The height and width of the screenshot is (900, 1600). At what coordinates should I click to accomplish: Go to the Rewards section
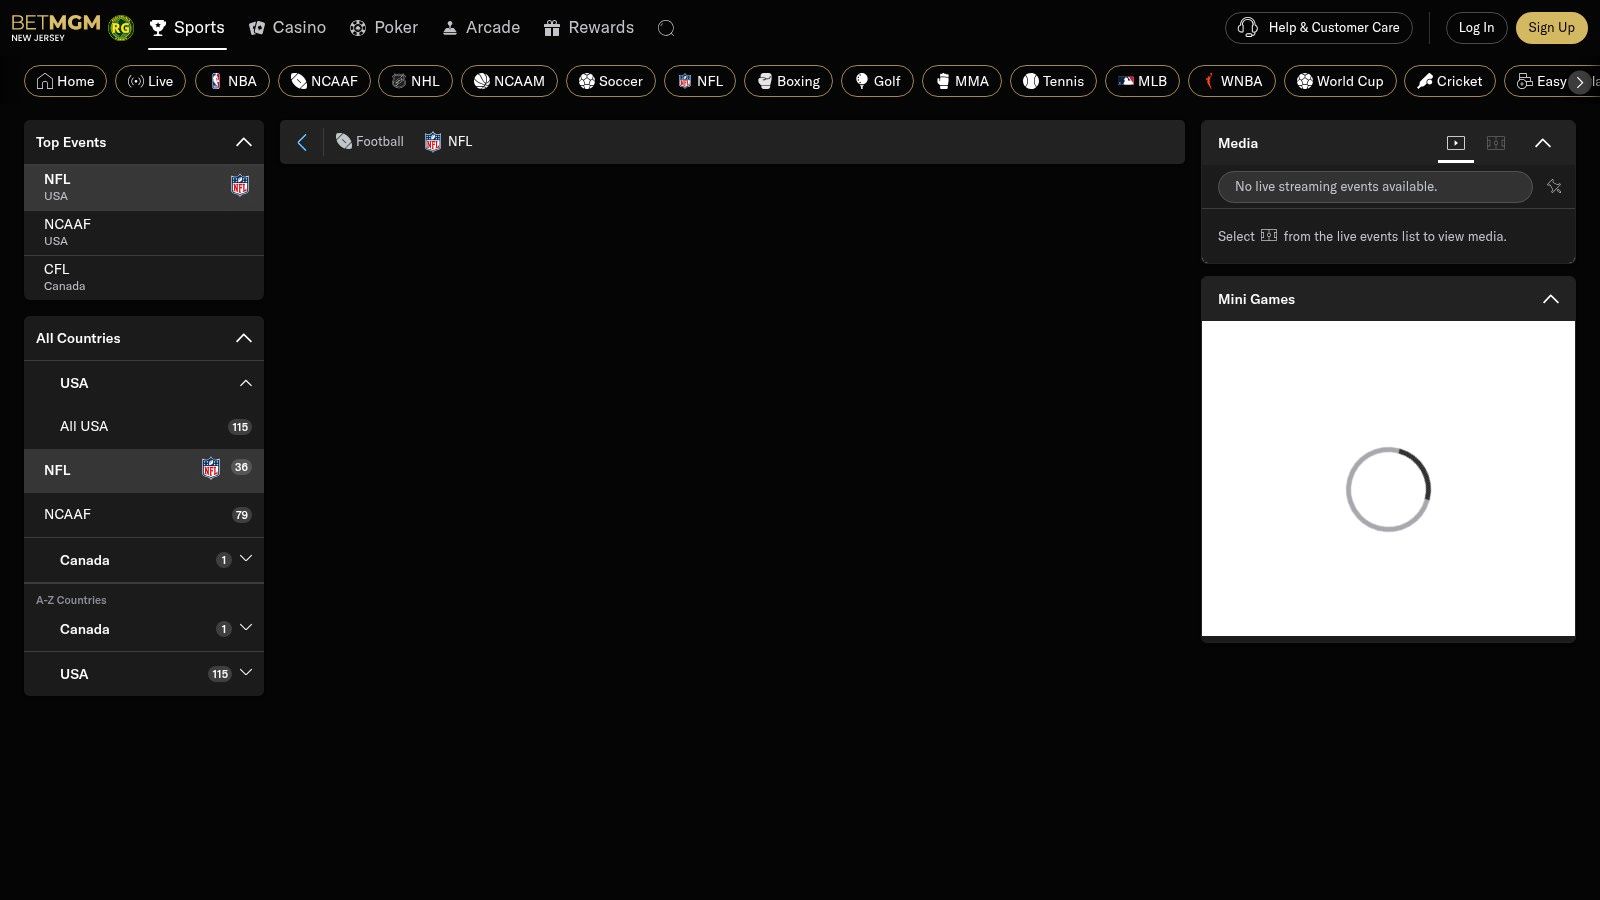(589, 27)
